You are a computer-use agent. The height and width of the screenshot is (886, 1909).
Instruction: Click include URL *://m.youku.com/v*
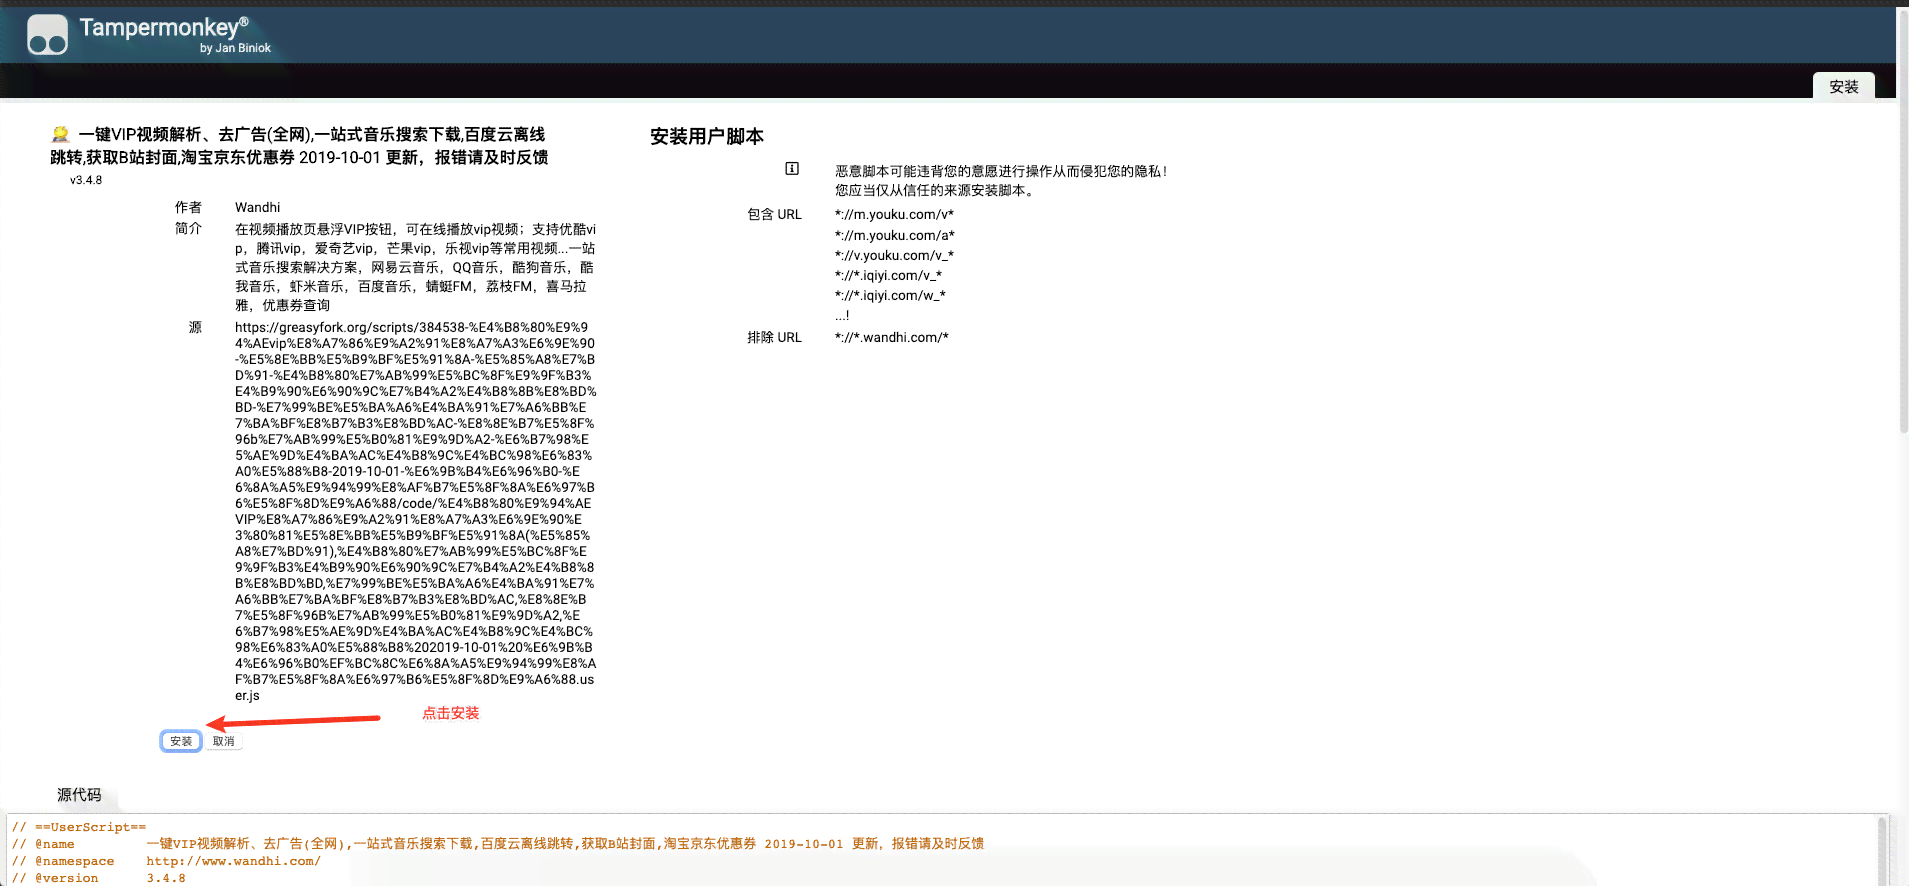pyautogui.click(x=894, y=214)
